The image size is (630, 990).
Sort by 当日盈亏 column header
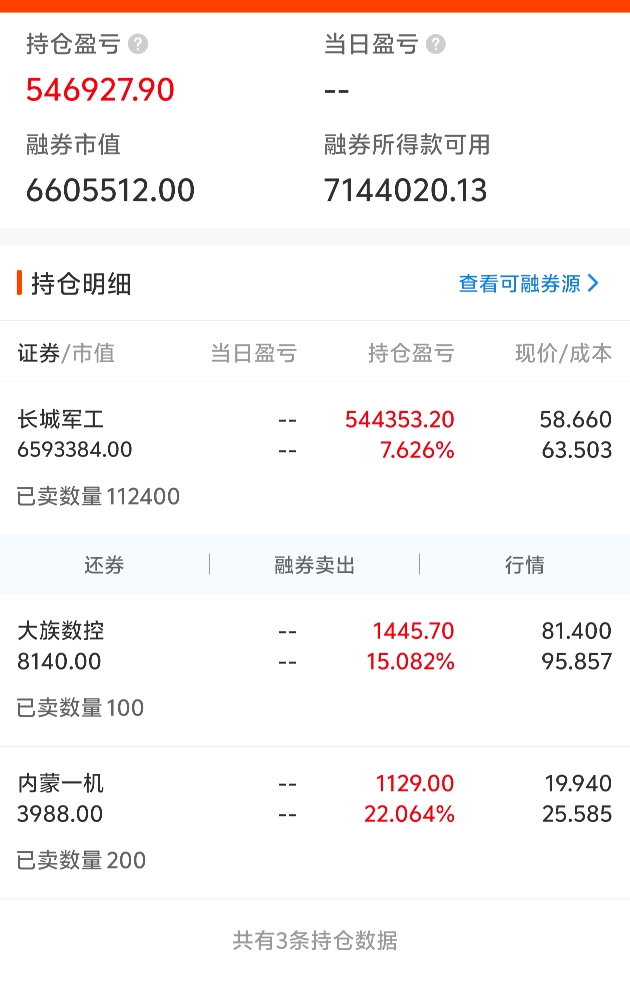tap(253, 353)
